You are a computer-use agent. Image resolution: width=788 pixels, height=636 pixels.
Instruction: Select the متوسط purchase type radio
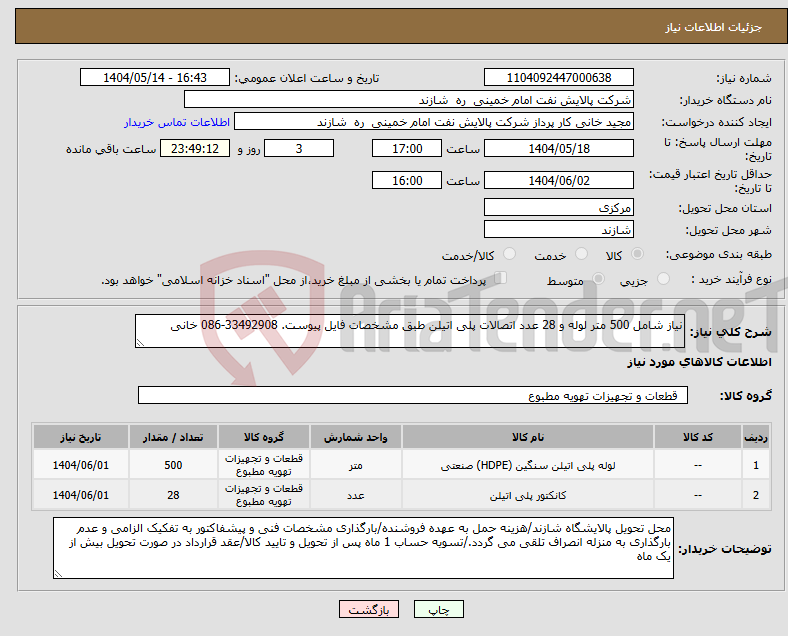599,278
